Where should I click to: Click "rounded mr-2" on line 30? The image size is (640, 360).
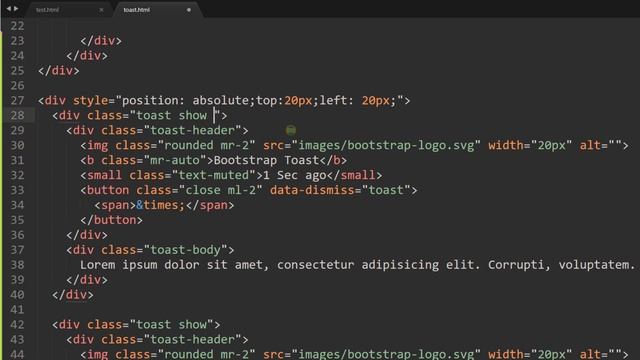pos(207,145)
